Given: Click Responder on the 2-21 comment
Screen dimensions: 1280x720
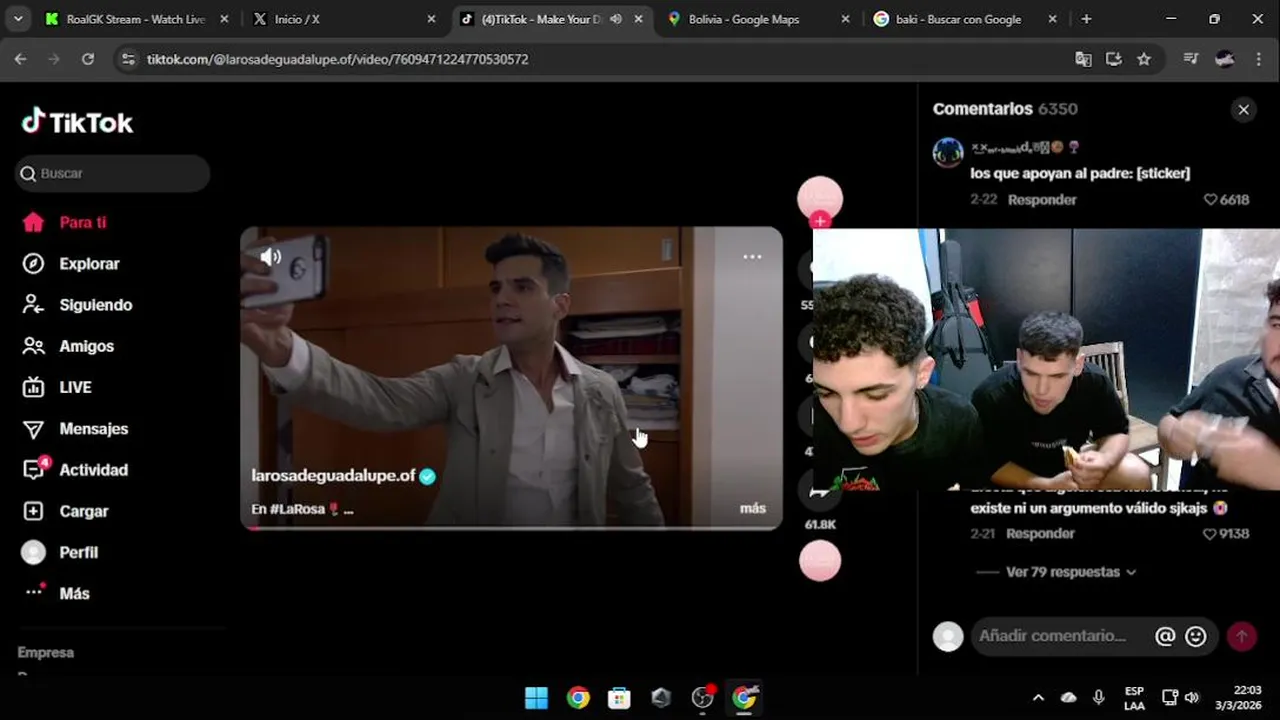Looking at the screenshot, I should pyautogui.click(x=1040, y=533).
